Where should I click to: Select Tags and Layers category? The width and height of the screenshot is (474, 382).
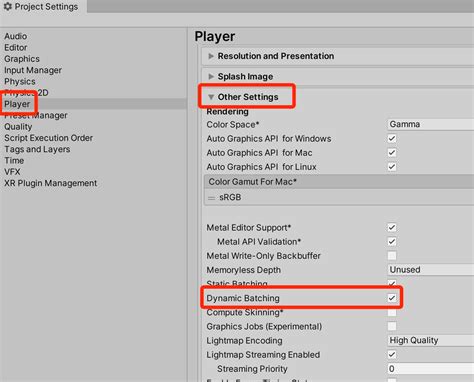click(37, 149)
